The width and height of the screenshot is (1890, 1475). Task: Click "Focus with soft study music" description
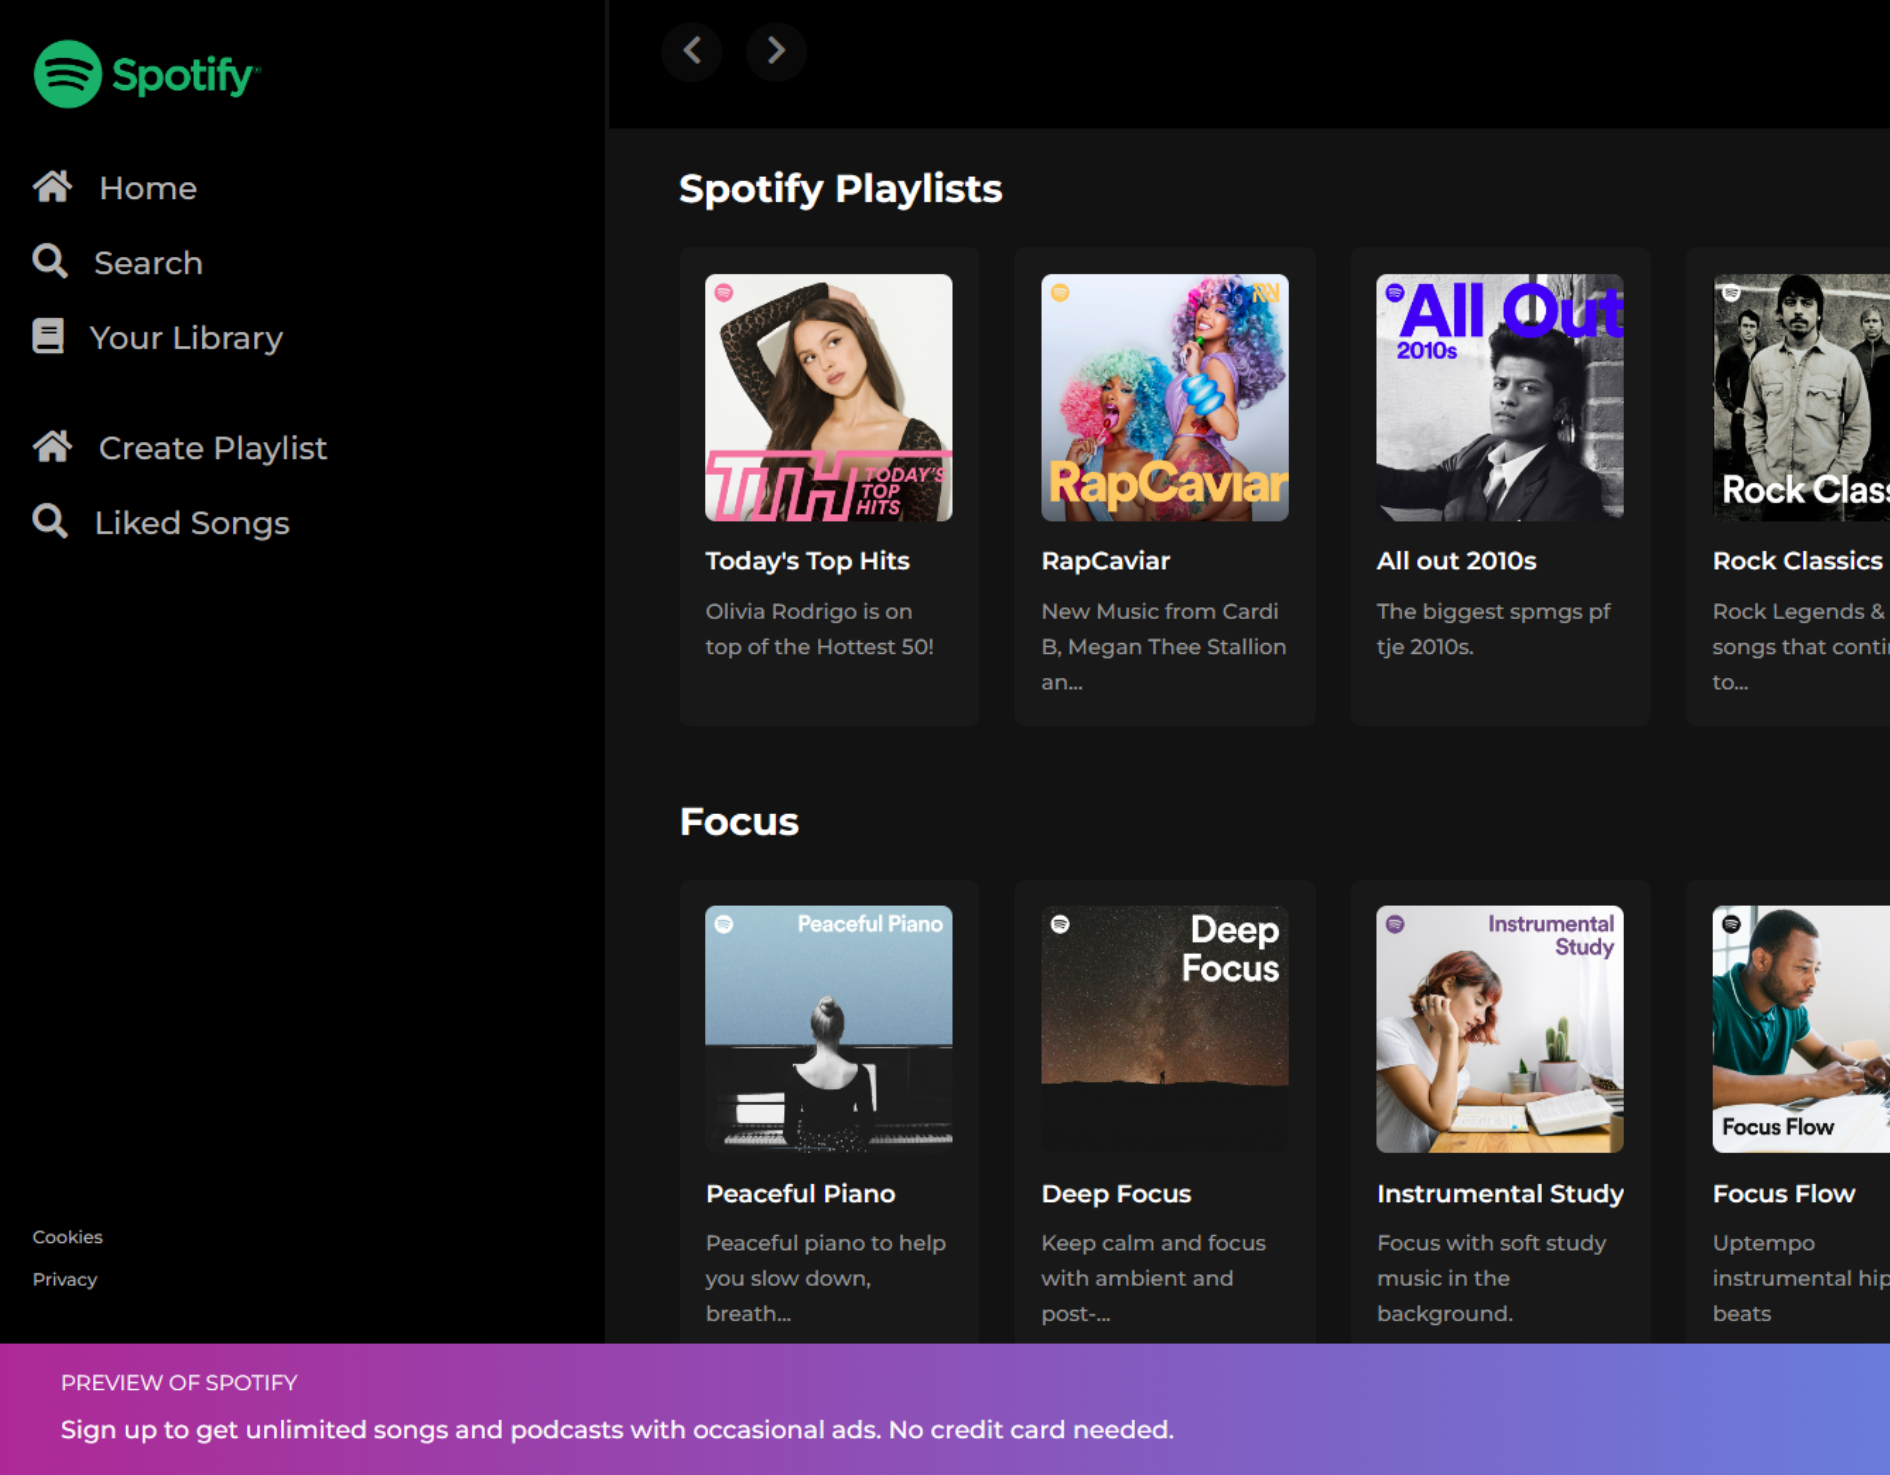coord(1491,1278)
